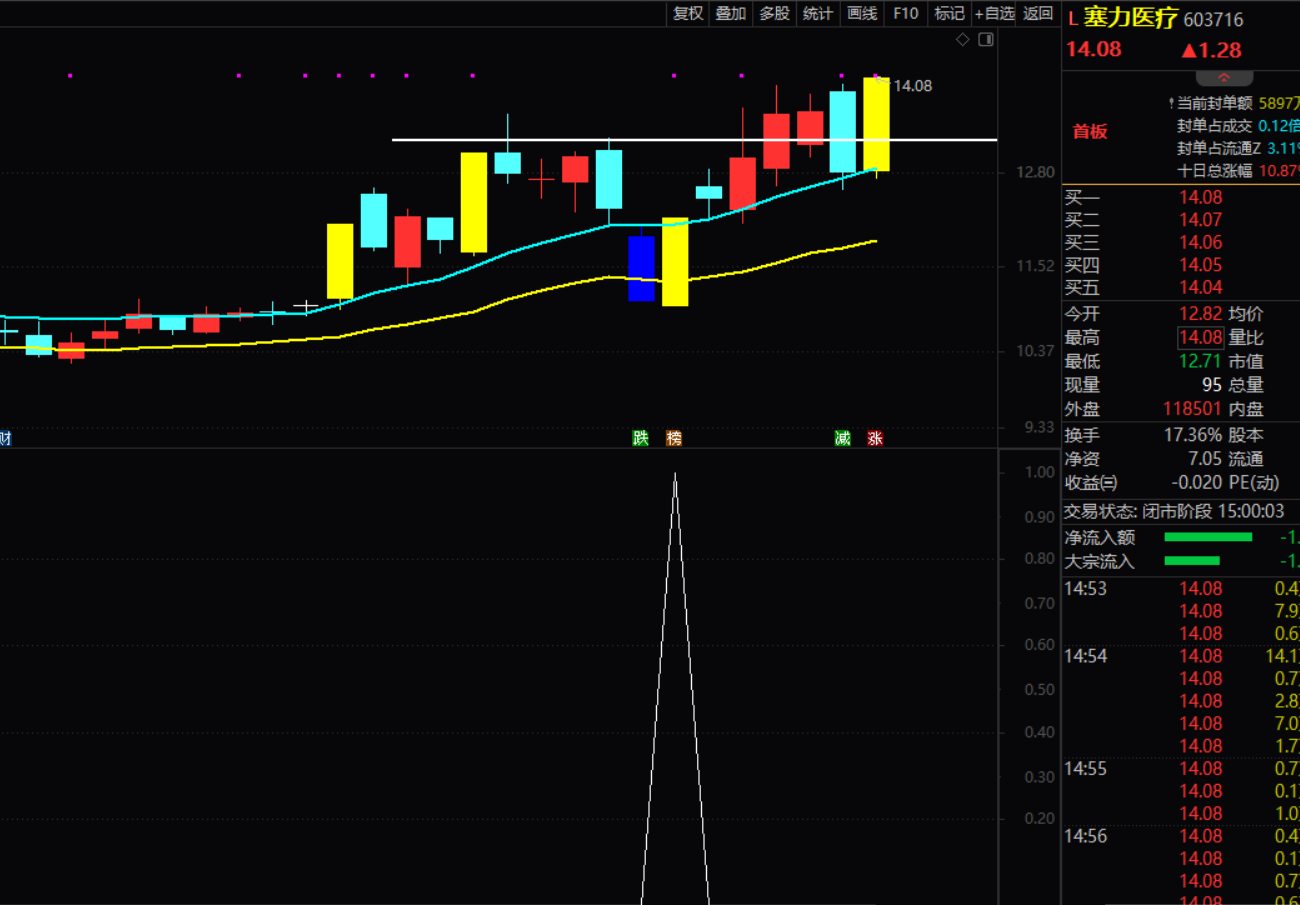
Task: Click the 外盘 value 118501
Action: pos(1192,409)
